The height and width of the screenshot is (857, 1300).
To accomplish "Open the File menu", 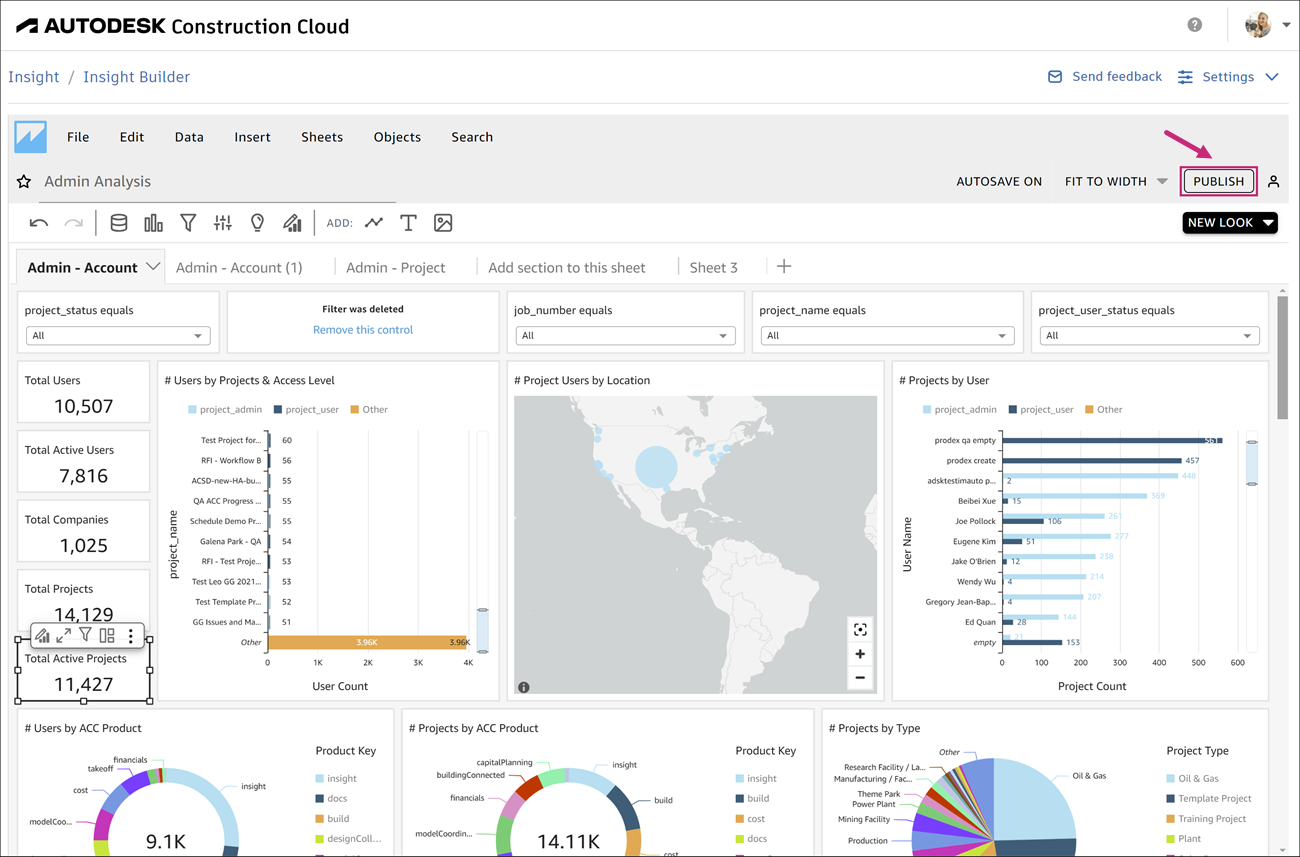I will (x=78, y=137).
